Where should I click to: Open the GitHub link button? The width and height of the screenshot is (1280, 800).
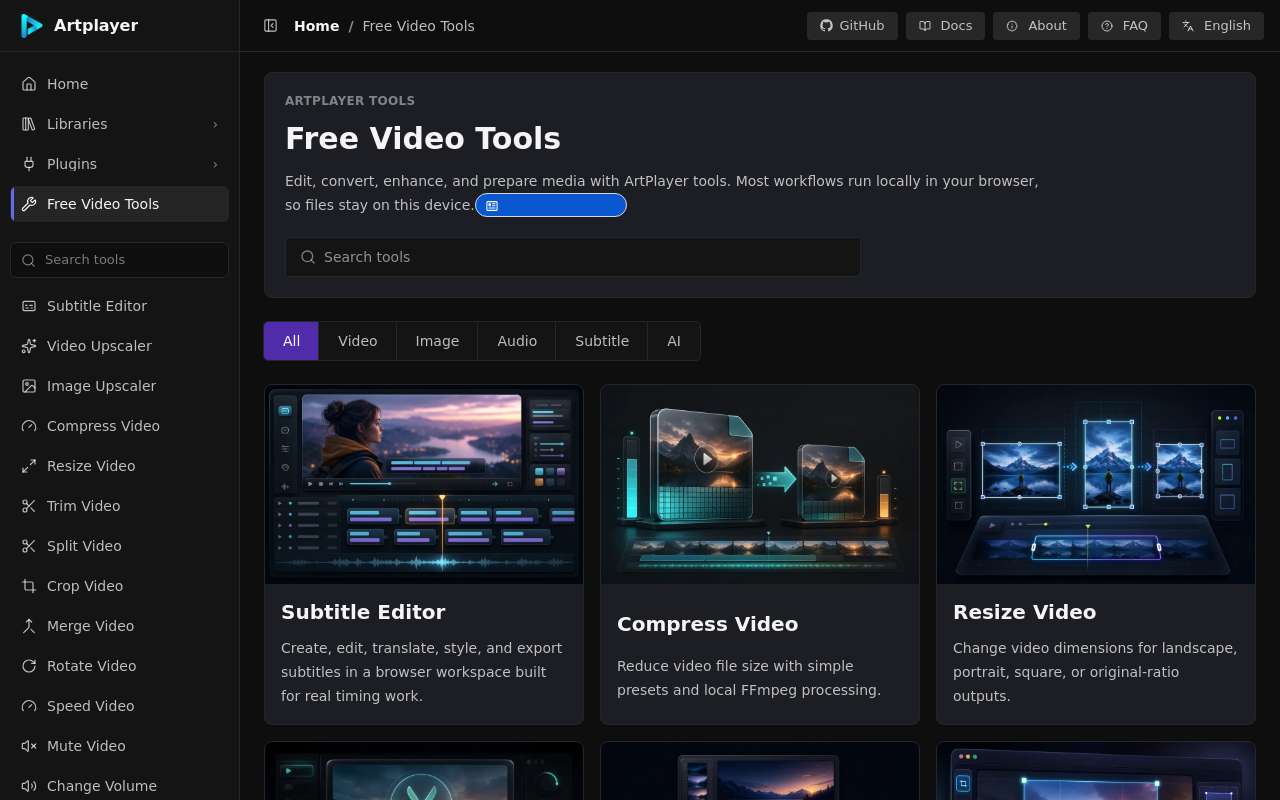[x=852, y=26]
